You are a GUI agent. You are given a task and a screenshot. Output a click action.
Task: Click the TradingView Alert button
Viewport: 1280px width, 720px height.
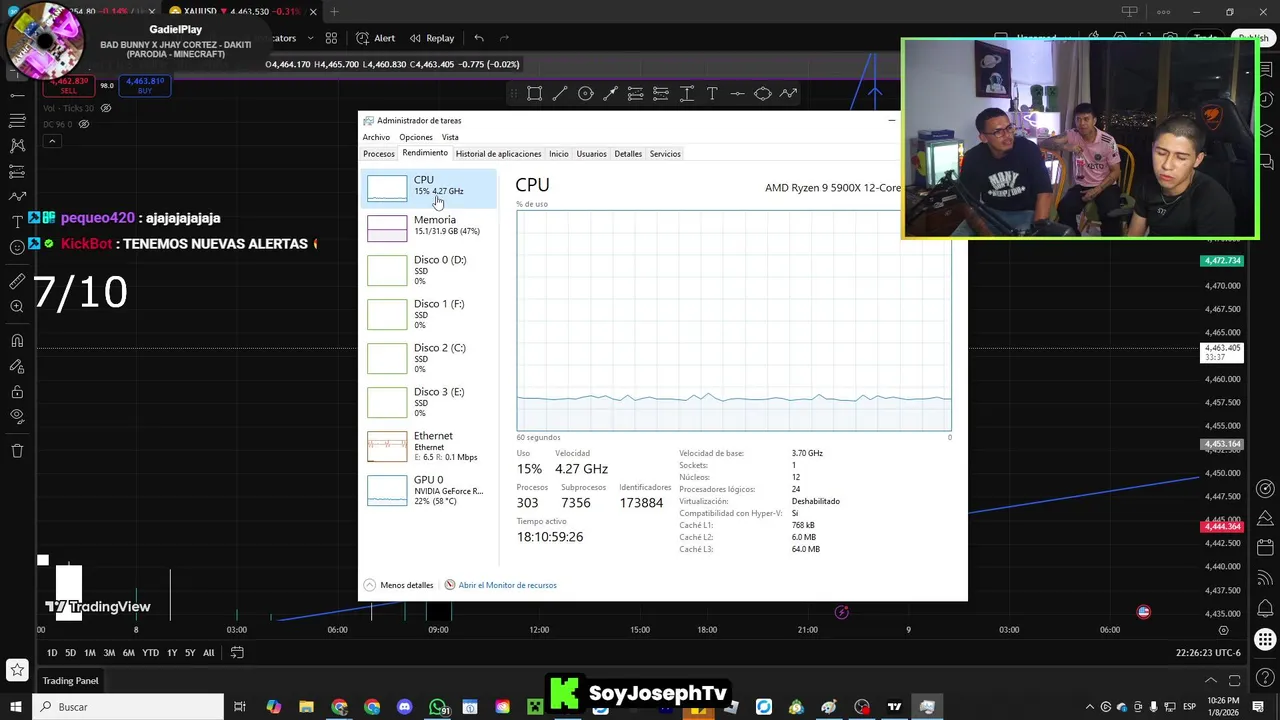(x=375, y=38)
